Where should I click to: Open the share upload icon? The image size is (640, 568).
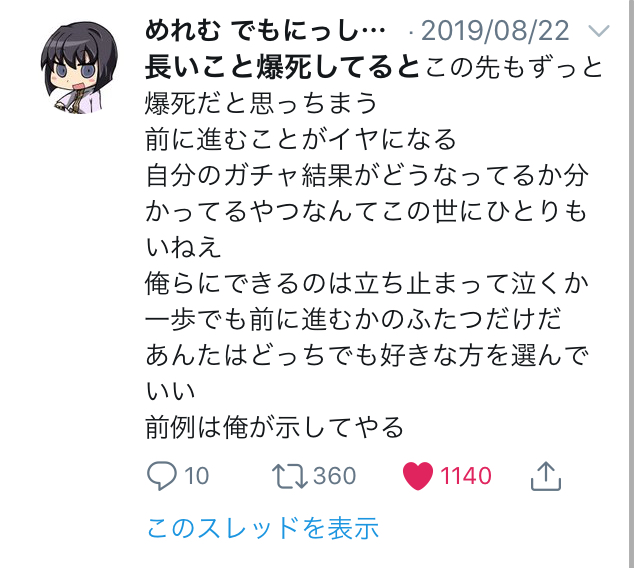(x=546, y=476)
